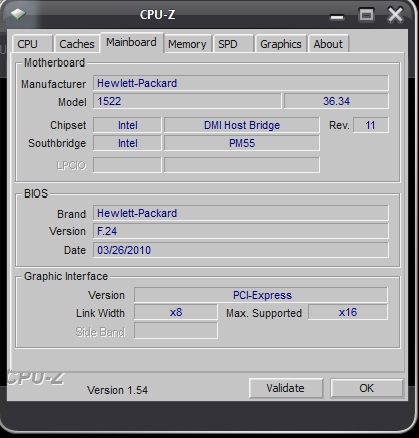Click the Motherboard group label

point(55,63)
